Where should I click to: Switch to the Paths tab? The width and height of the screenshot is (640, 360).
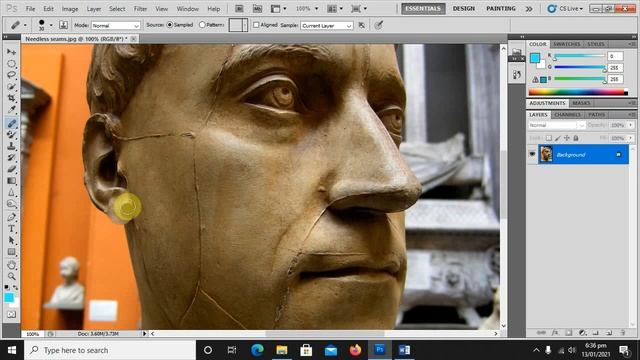596,115
